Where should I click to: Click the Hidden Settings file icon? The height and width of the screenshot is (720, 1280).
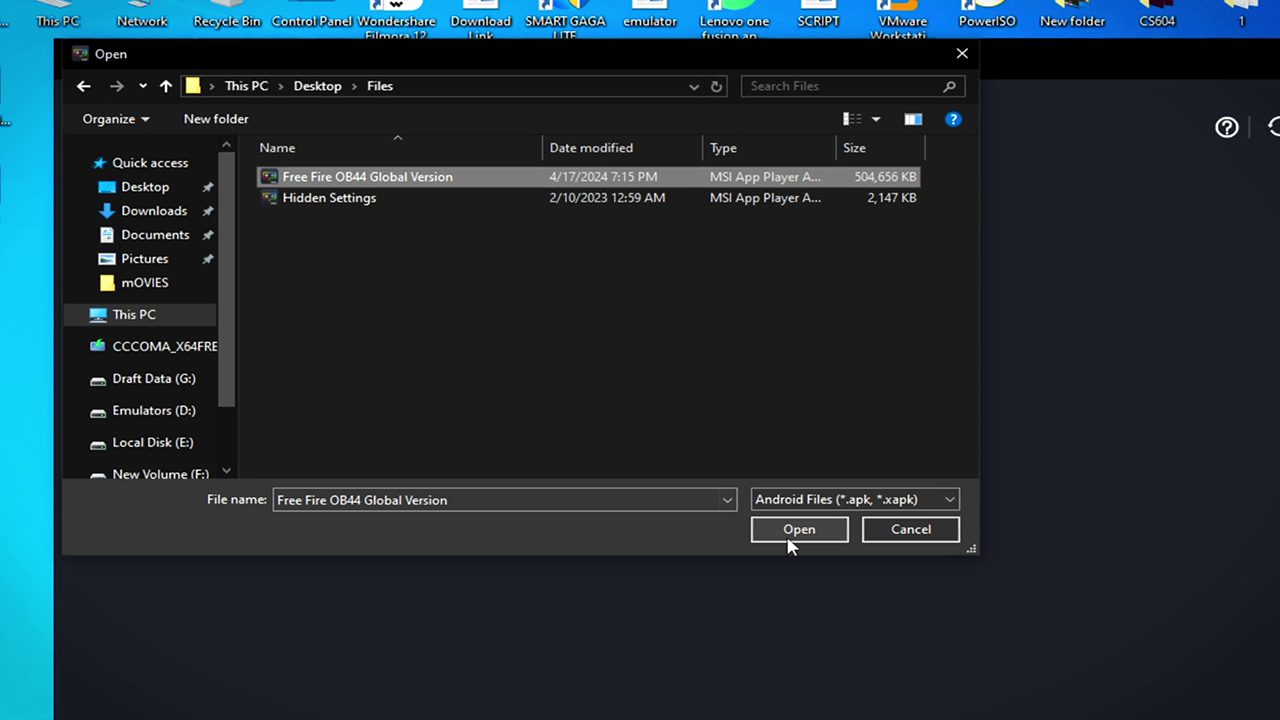(x=269, y=198)
